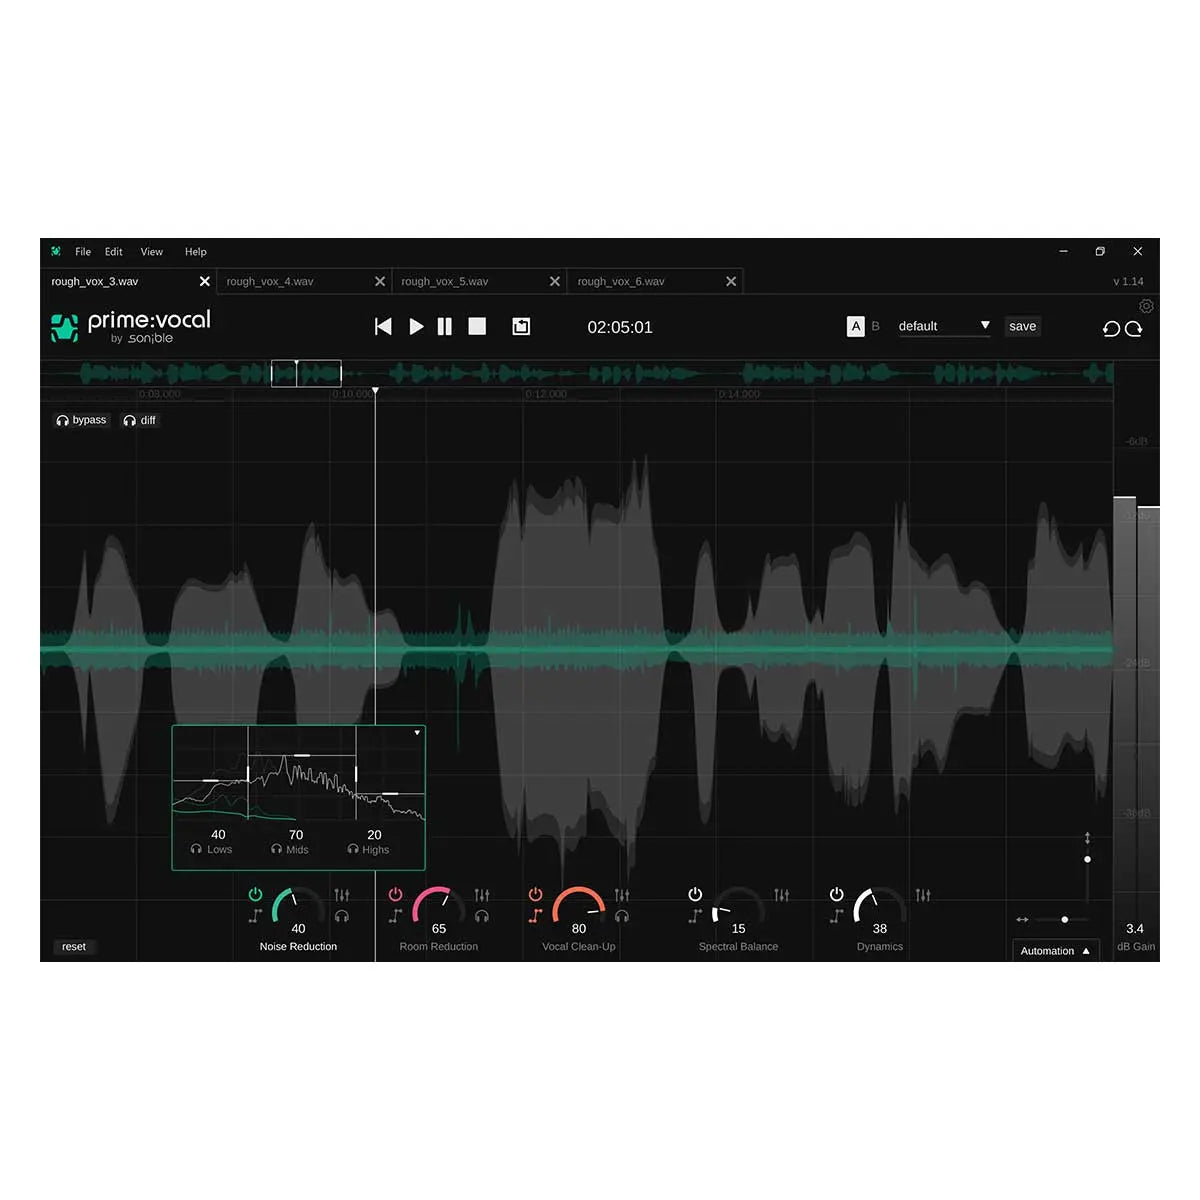This screenshot has height=1200, width=1200.
Task: Solo Noise Reduction with its headphone icon
Action: click(x=342, y=915)
